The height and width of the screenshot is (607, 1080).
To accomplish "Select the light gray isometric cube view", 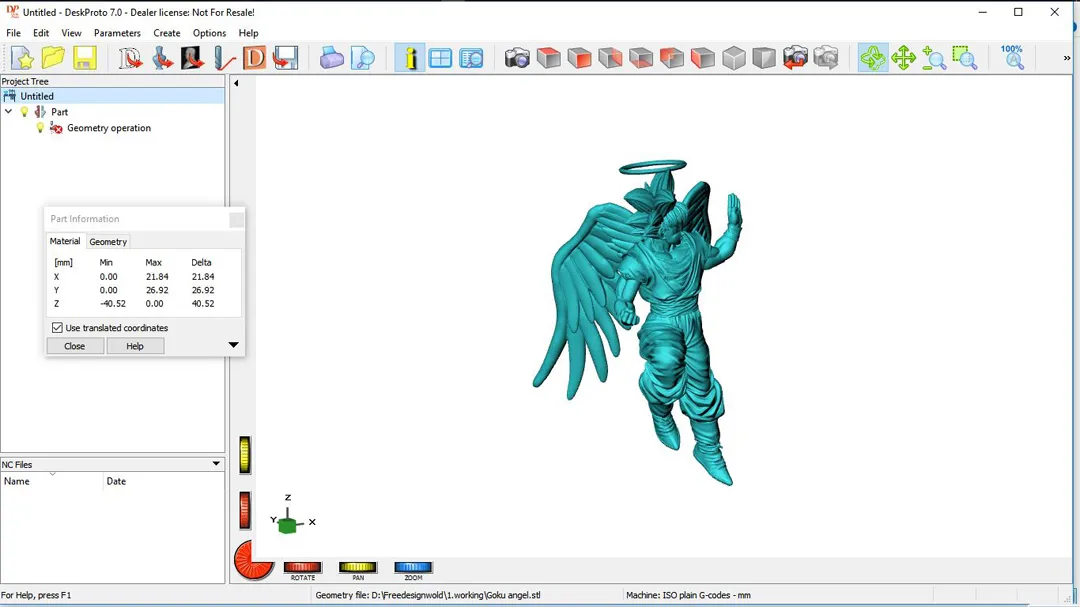I will (734, 58).
